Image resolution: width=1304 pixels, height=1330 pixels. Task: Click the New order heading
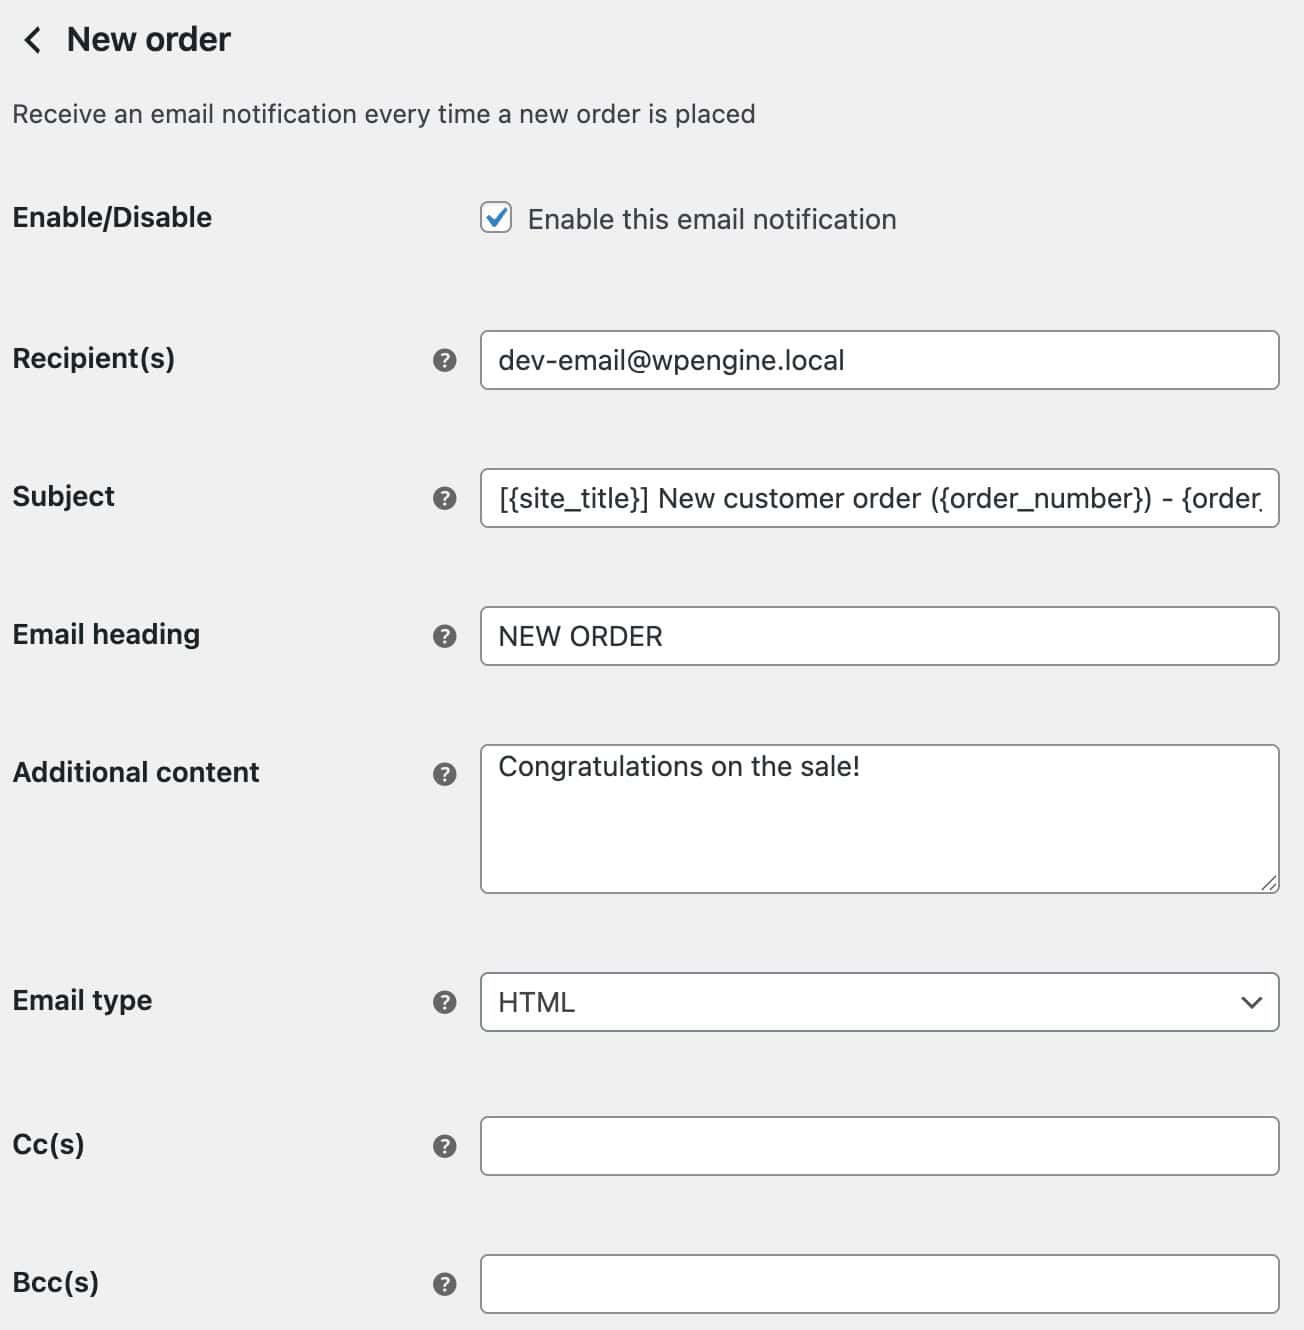coord(147,39)
